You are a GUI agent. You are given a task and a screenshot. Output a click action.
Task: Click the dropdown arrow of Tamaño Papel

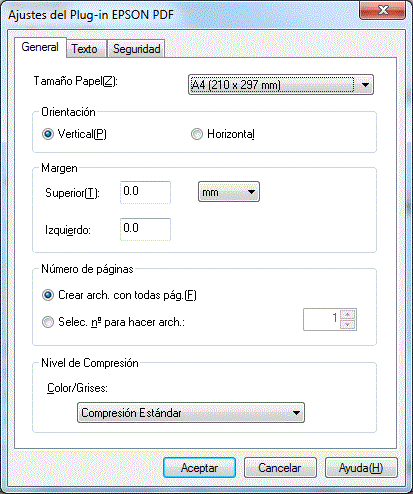(365, 85)
